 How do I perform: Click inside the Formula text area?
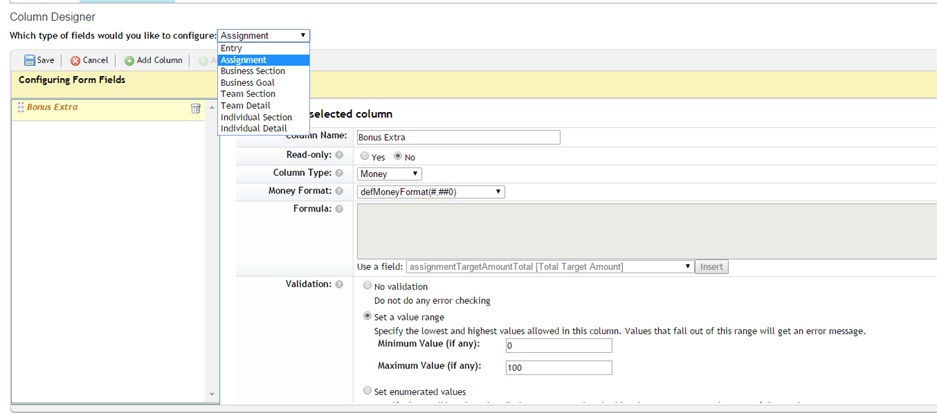647,231
